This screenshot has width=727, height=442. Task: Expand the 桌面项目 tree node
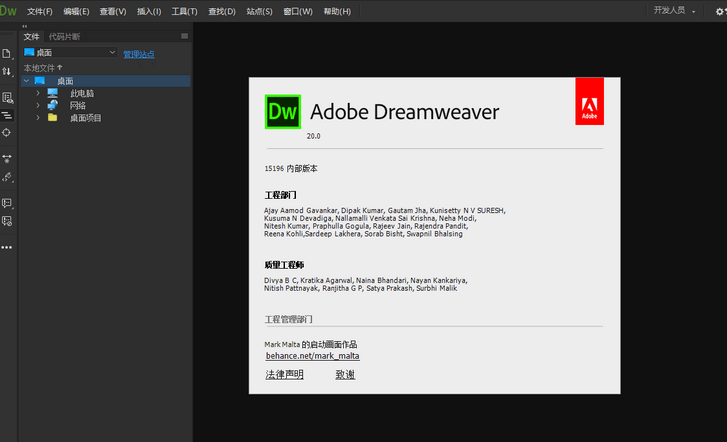(38, 118)
